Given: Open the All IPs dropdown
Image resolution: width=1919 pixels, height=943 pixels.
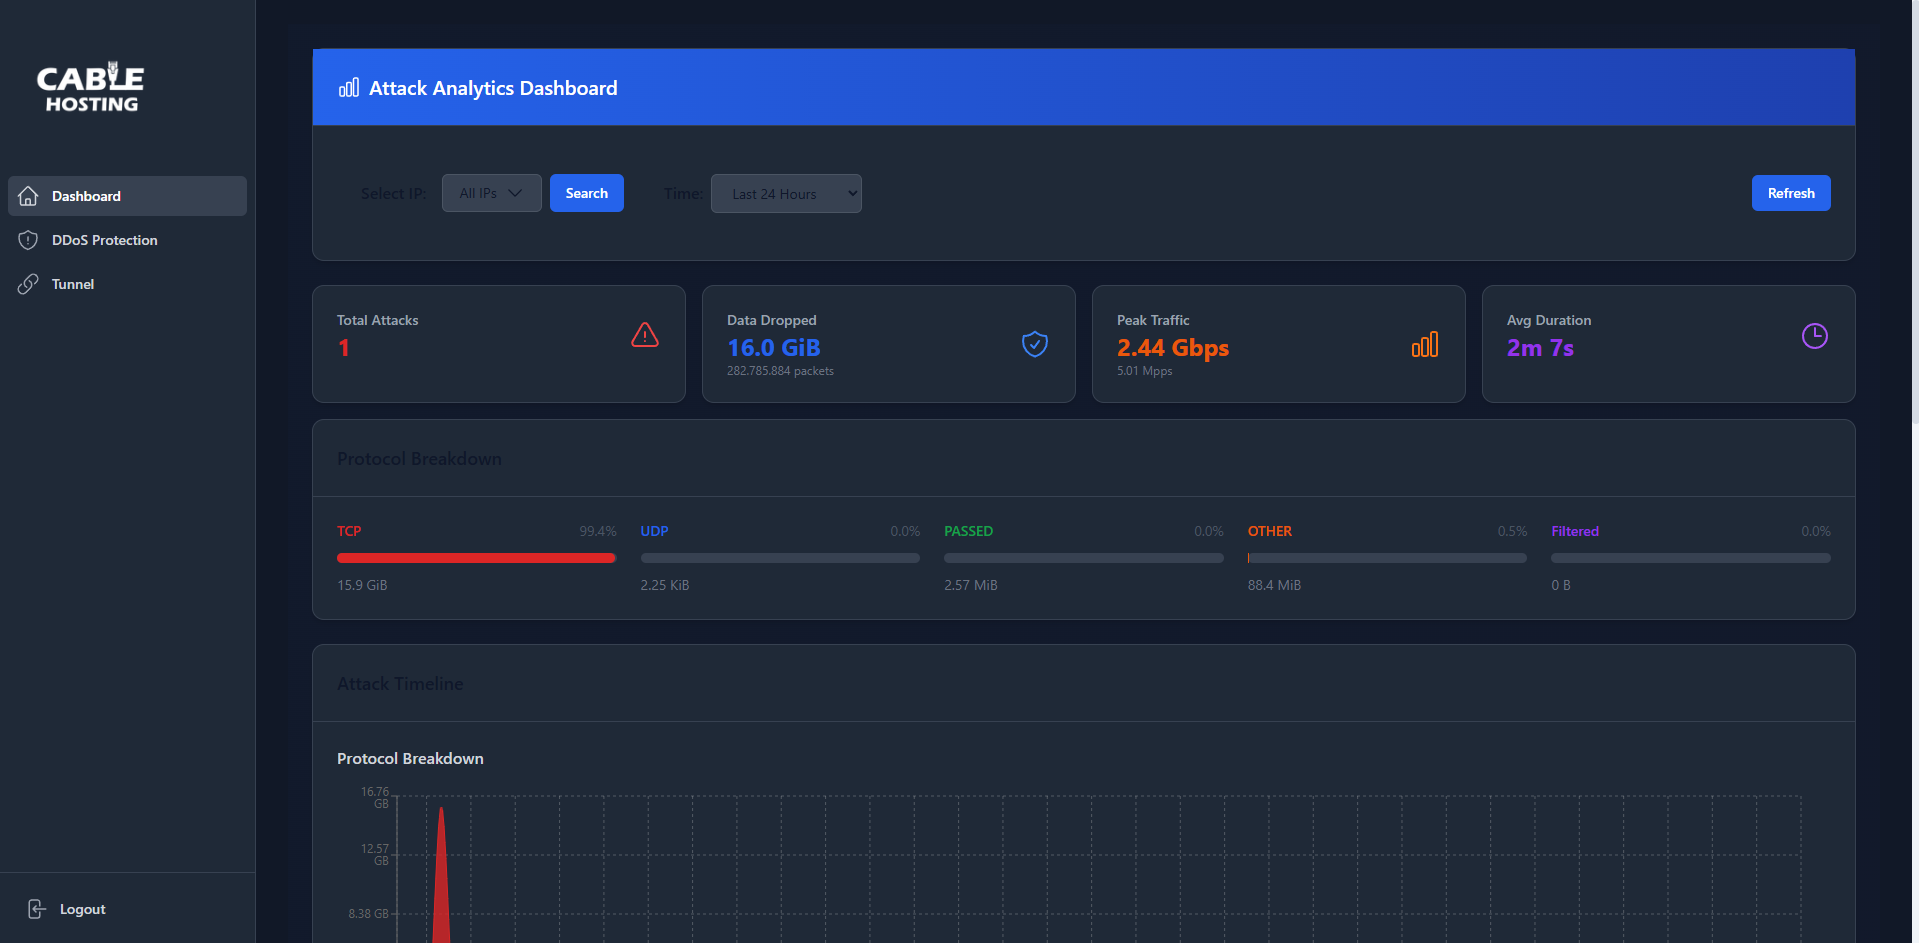Looking at the screenshot, I should tap(492, 193).
